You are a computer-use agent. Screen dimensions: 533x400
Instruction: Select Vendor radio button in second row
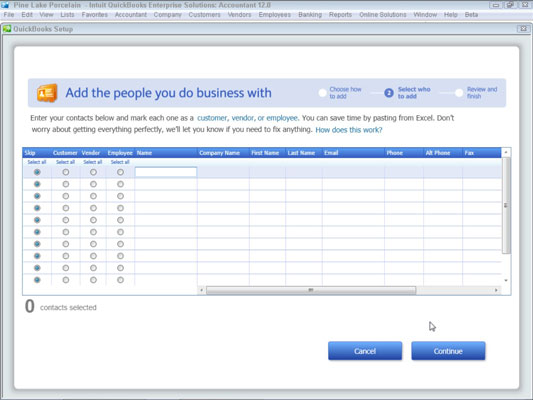[x=93, y=184]
